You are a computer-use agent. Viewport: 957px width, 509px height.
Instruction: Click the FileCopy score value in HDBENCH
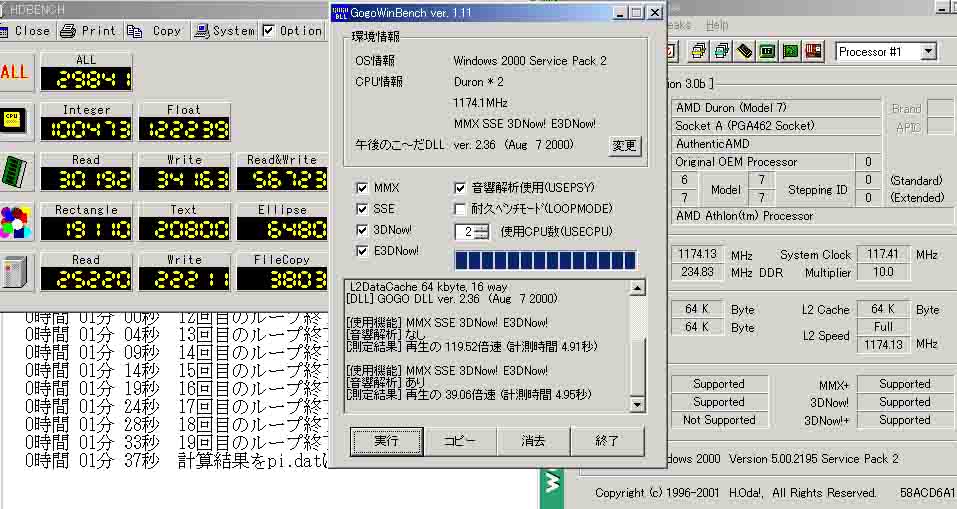(x=282, y=279)
